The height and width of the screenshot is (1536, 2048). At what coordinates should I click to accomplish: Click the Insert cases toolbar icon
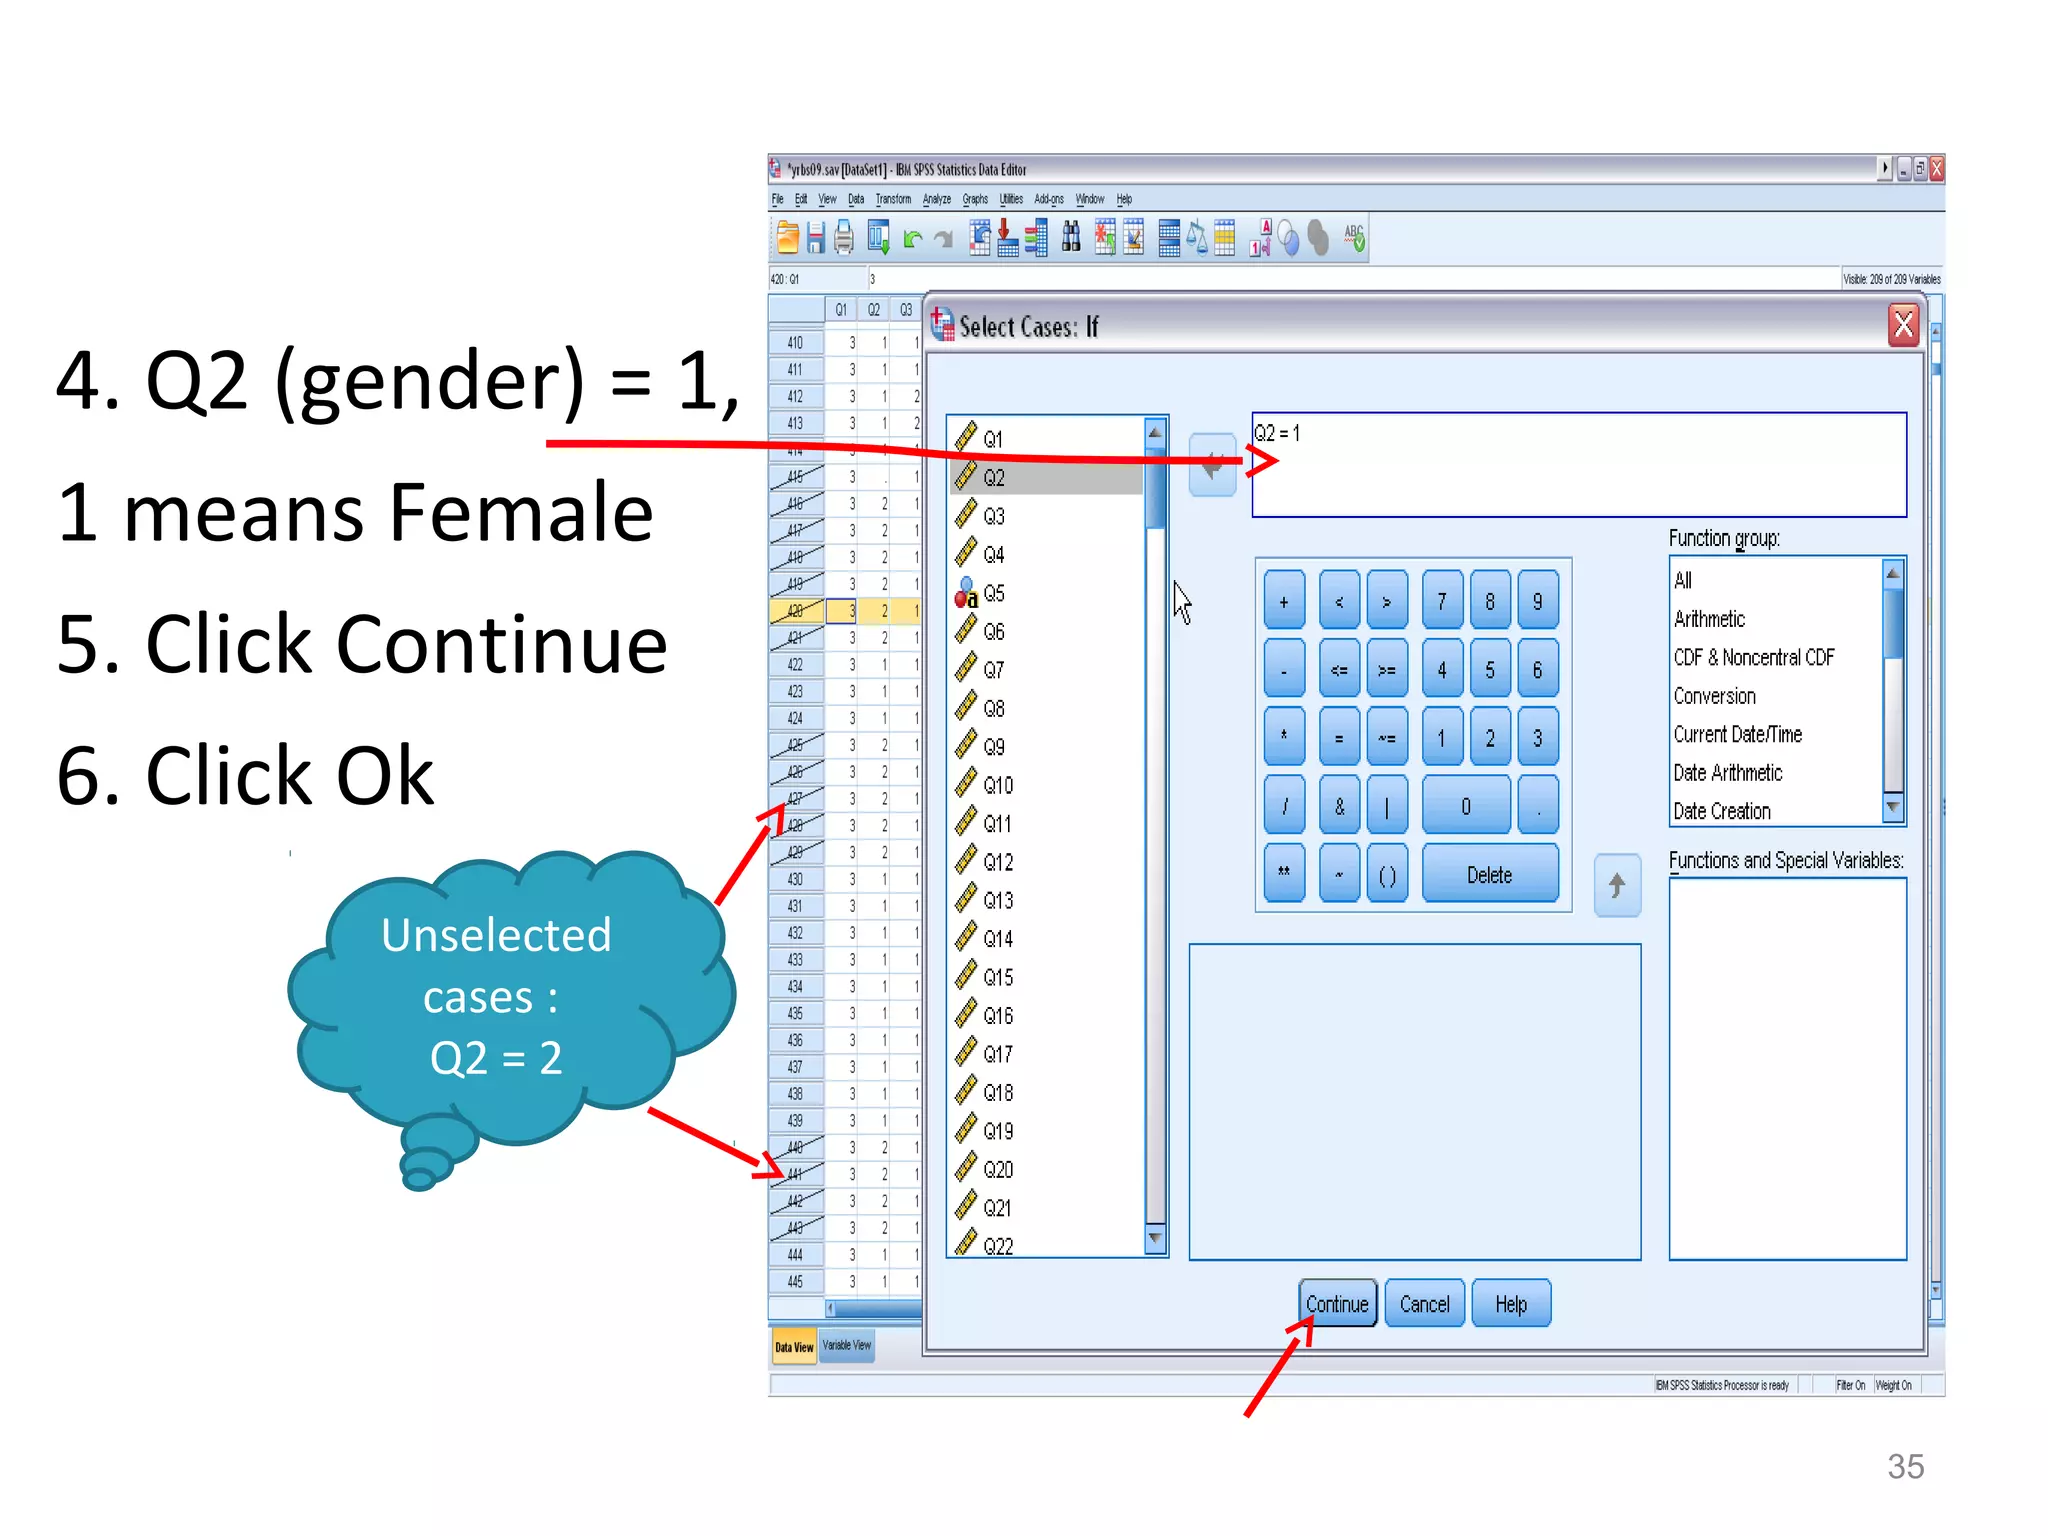click(x=1105, y=237)
